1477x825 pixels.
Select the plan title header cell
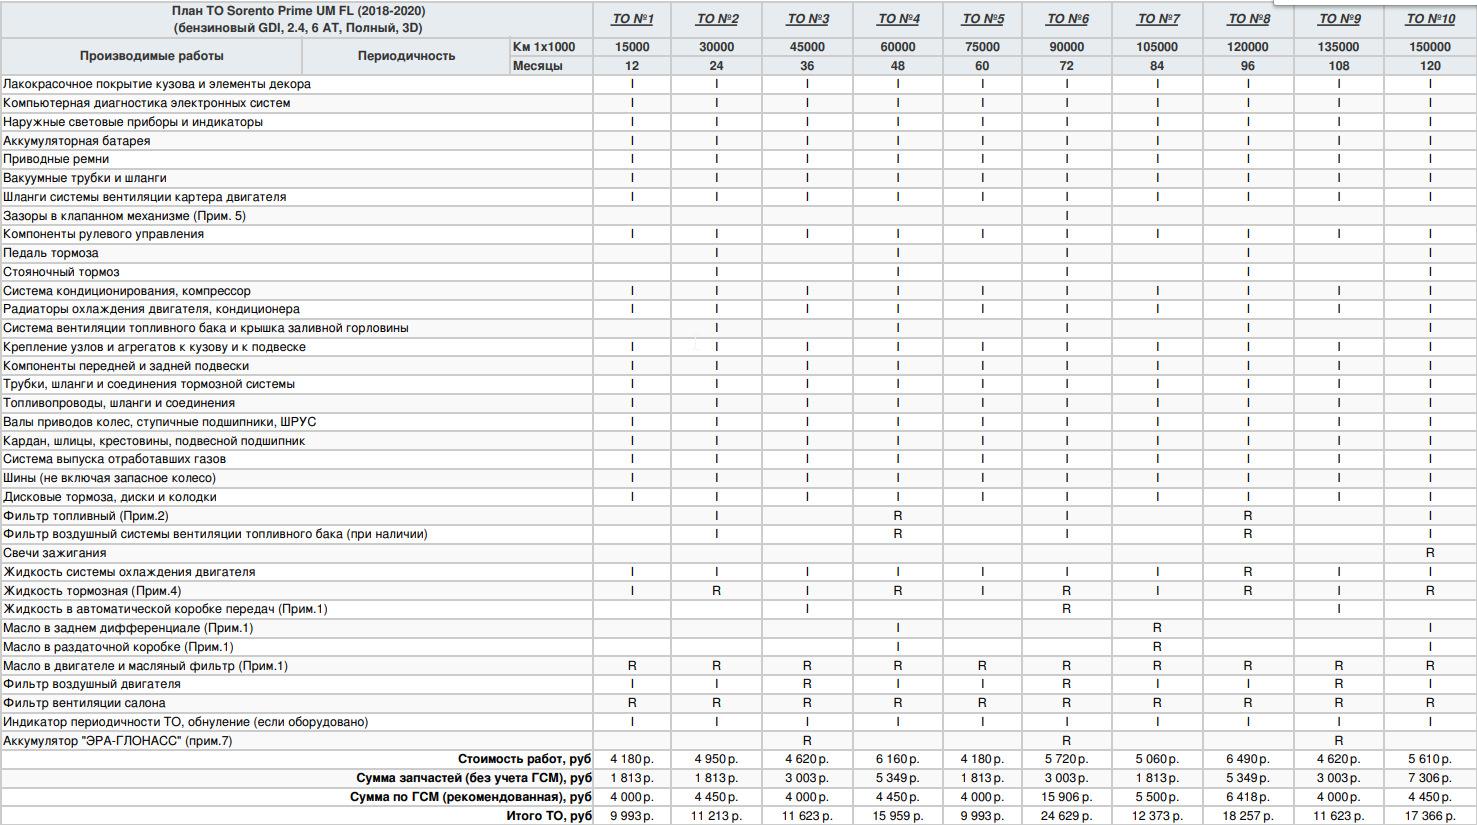[298, 19]
